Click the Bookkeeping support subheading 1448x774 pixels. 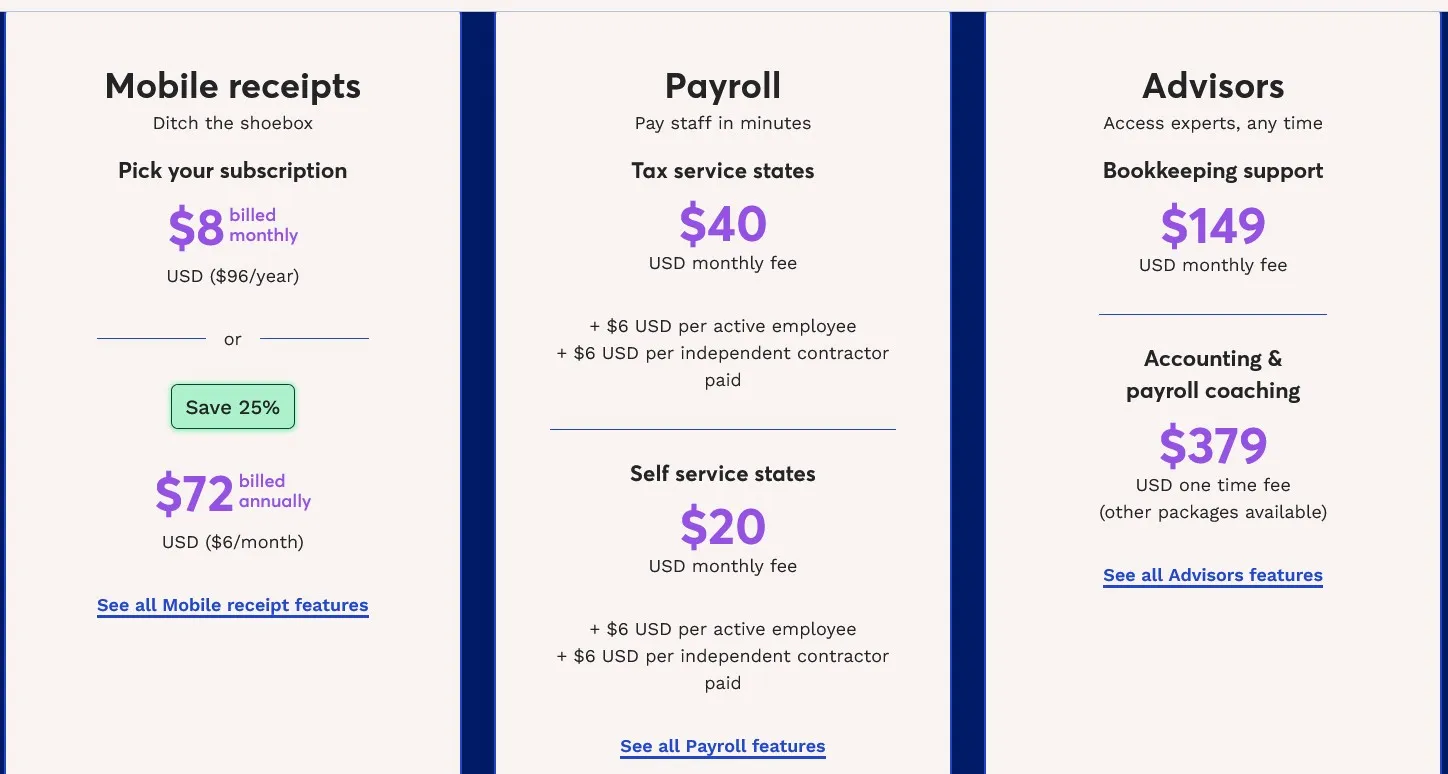[x=1213, y=171]
